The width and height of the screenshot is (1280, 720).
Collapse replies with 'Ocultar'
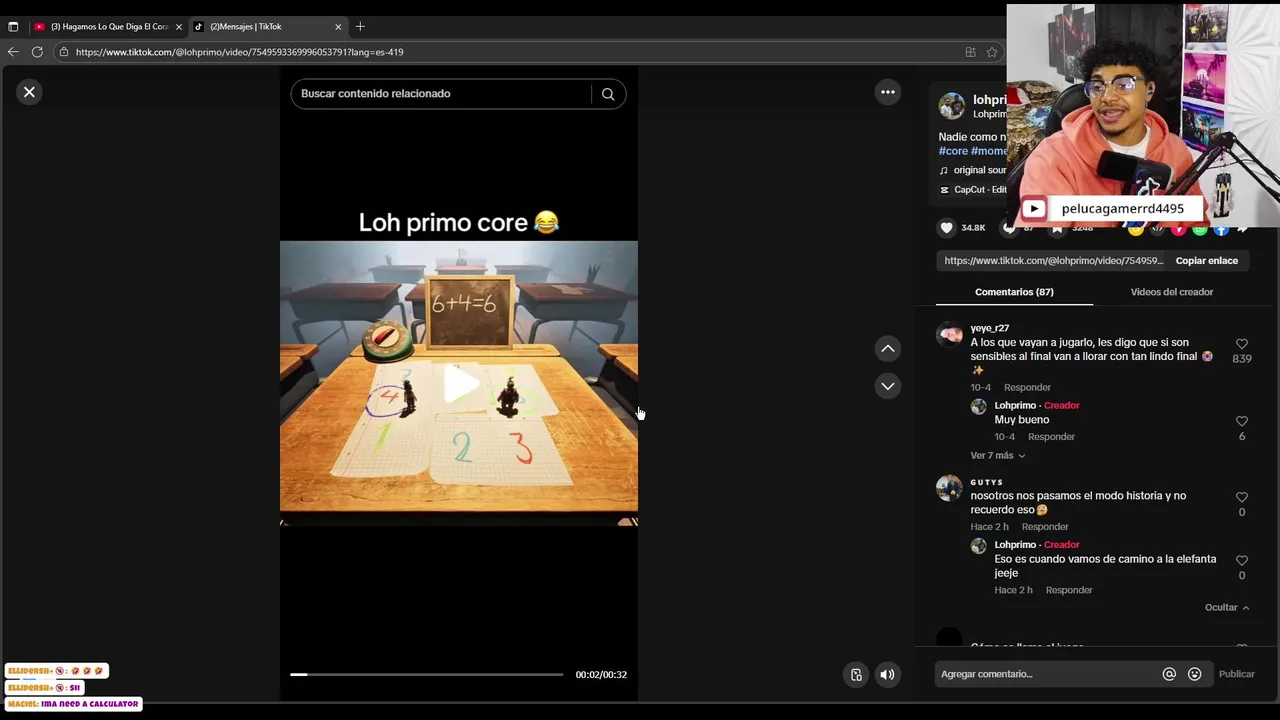tap(1227, 608)
